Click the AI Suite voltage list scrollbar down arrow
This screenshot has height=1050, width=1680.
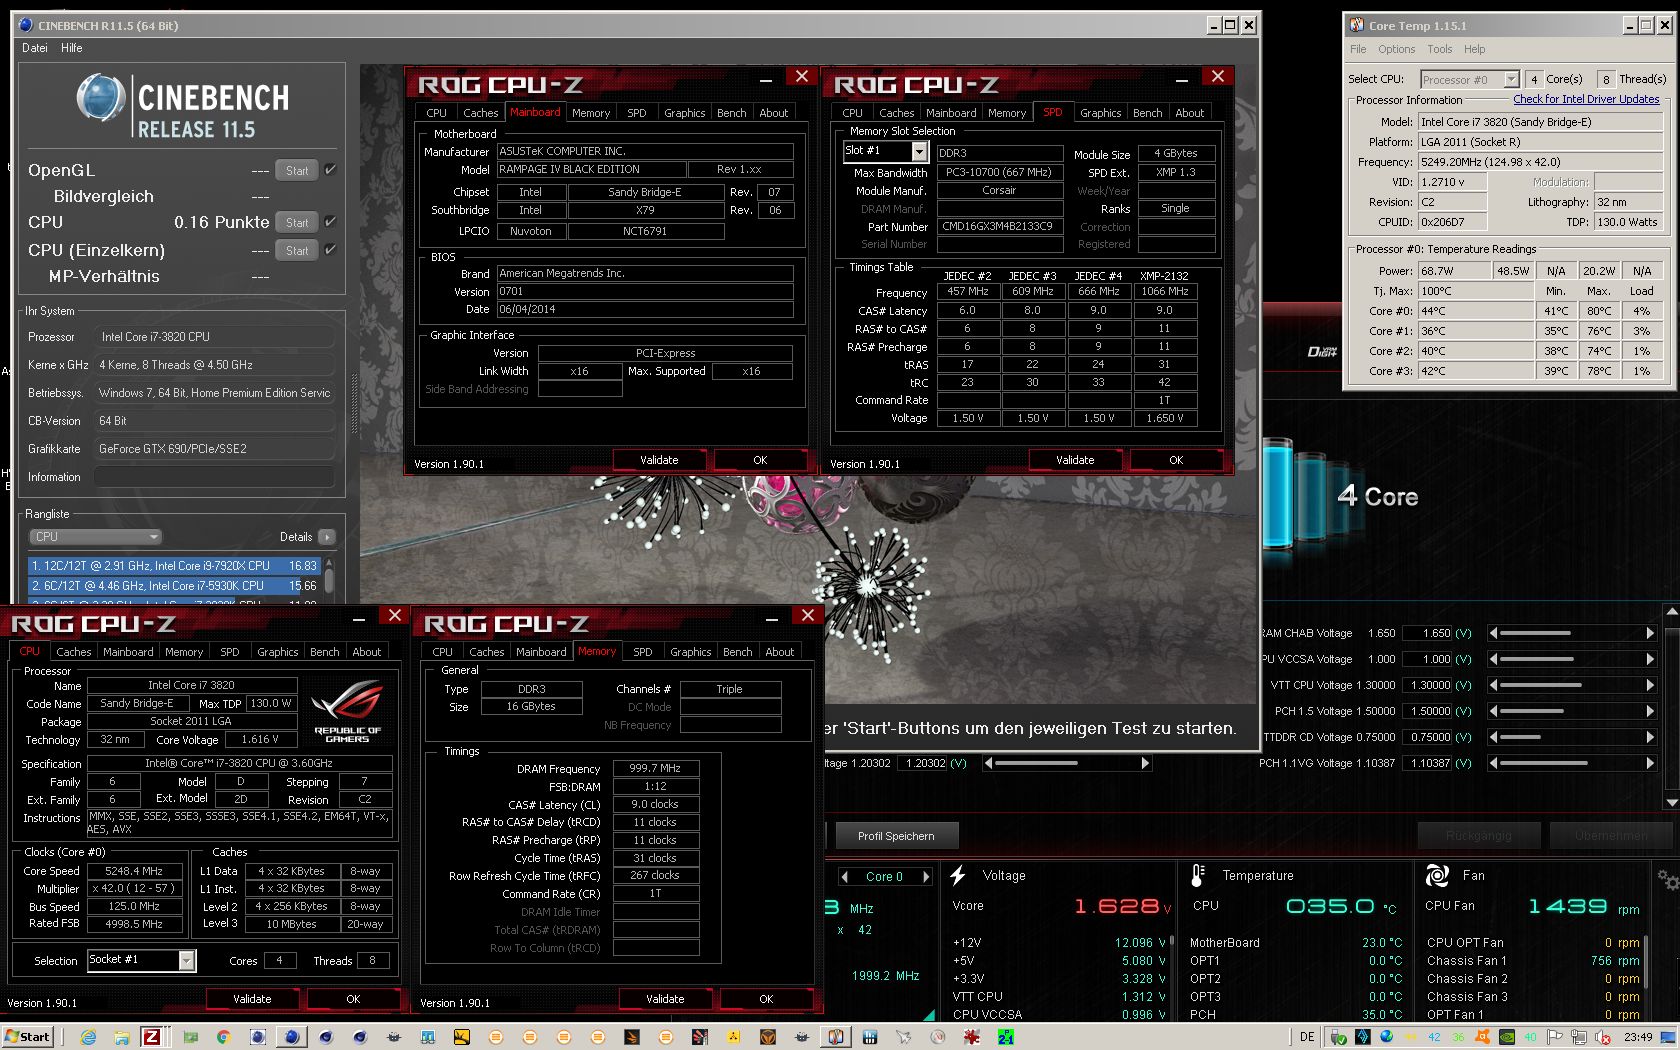click(1671, 803)
